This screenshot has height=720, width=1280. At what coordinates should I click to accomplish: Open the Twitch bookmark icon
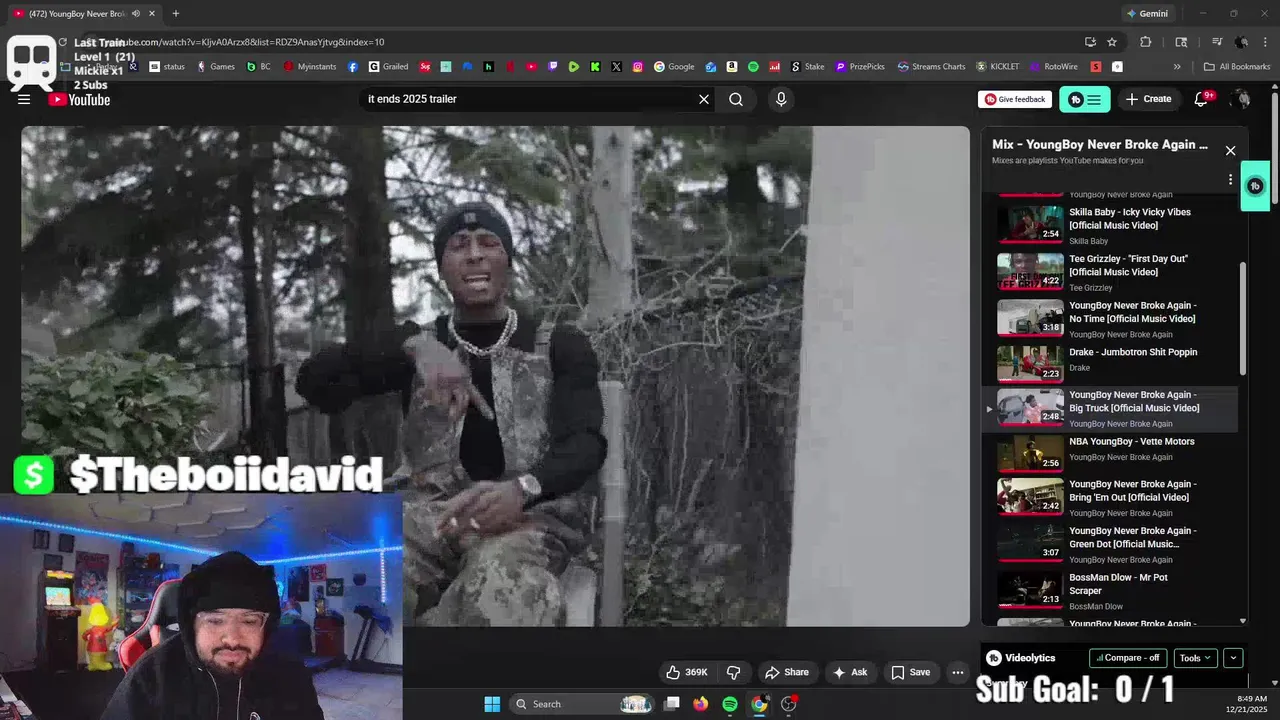(x=553, y=67)
